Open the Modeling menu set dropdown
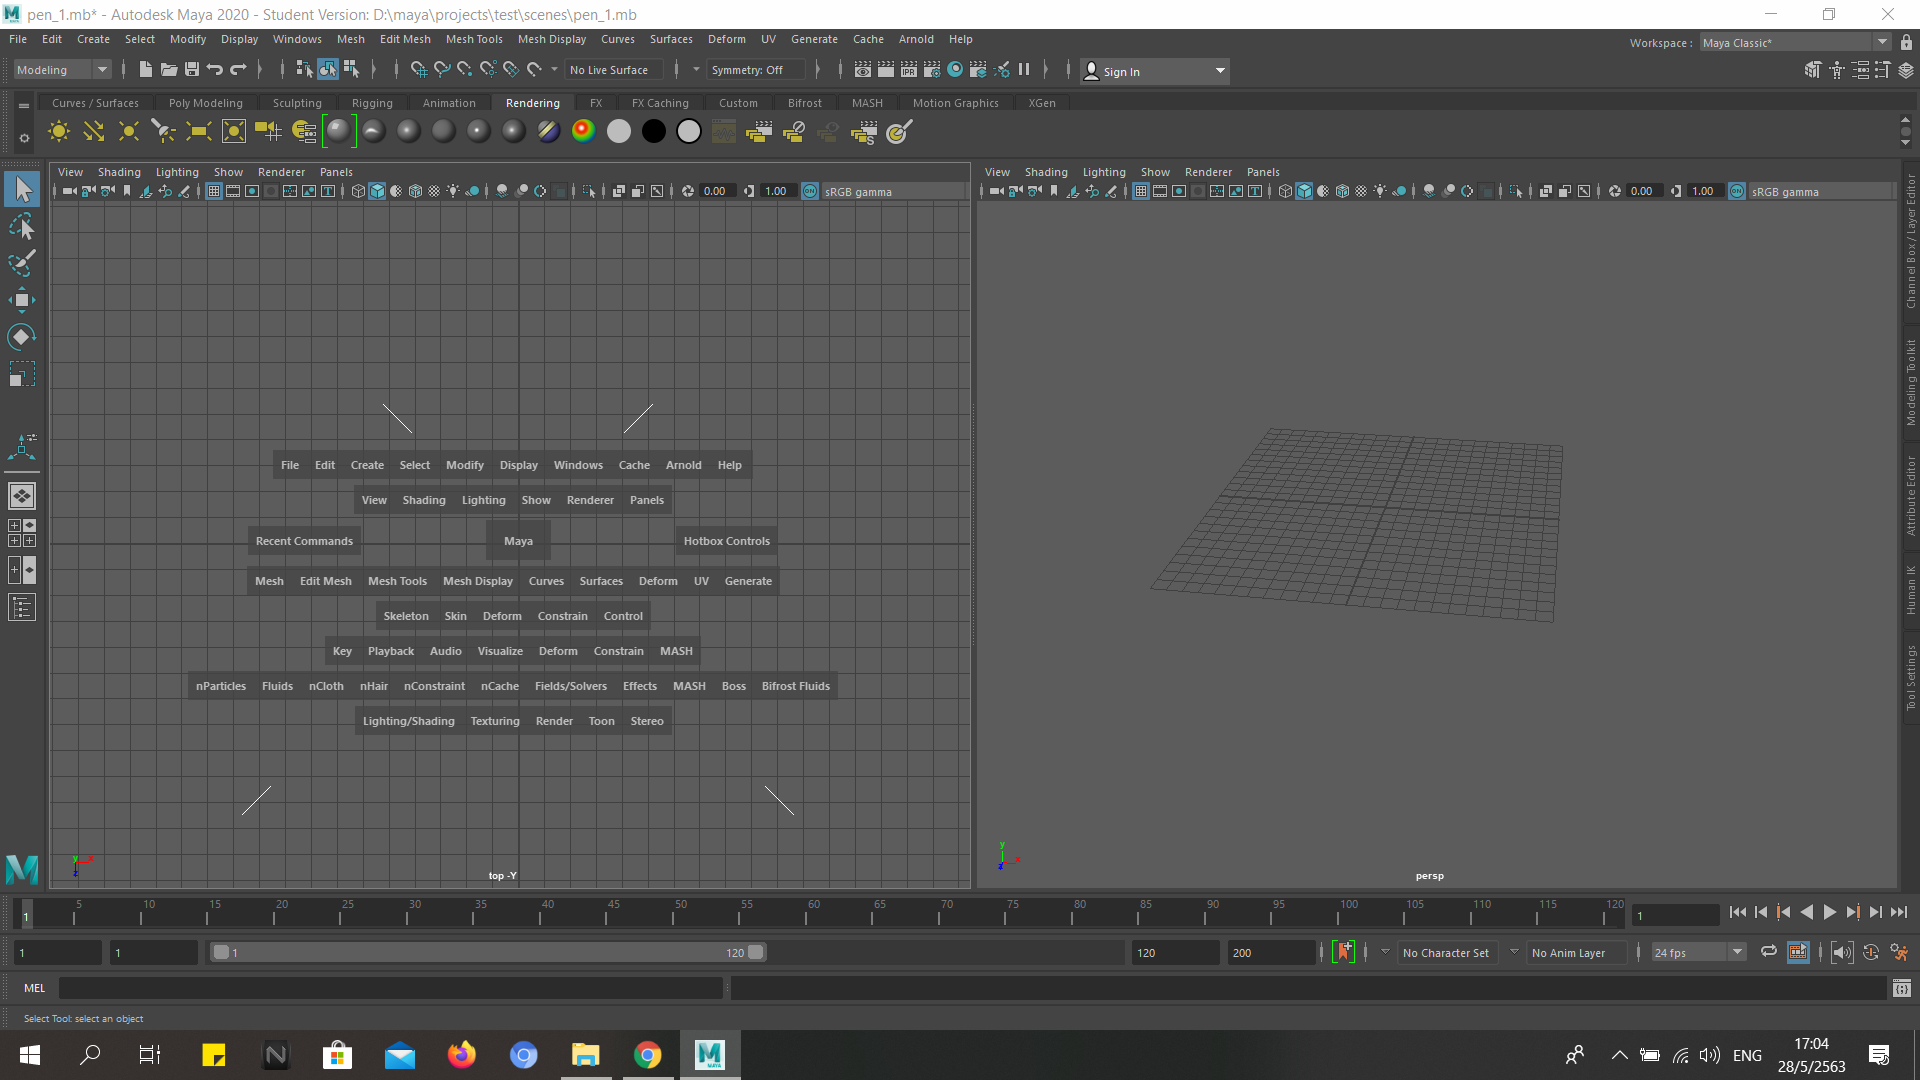 [x=102, y=70]
